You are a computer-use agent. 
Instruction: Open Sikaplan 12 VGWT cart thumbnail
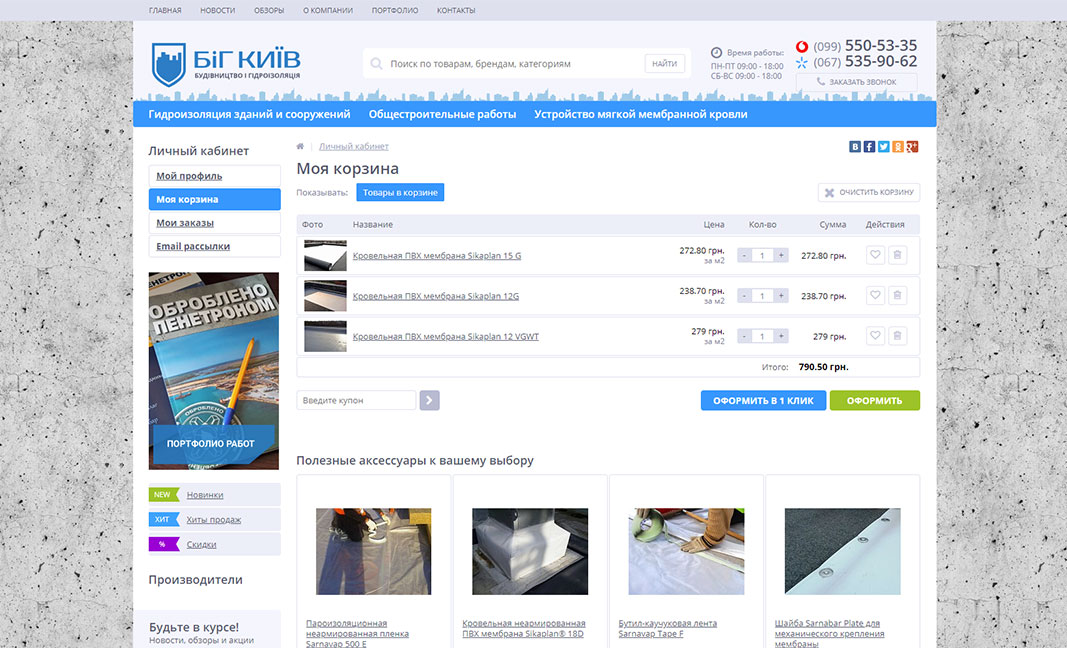coord(325,336)
